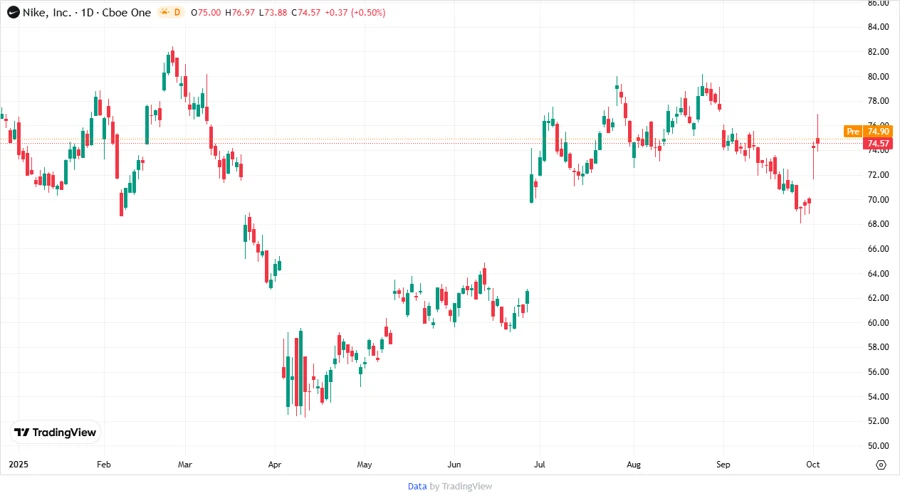This screenshot has height=498, width=900.
Task: Click the red 74.57 last price label
Action: coord(878,144)
